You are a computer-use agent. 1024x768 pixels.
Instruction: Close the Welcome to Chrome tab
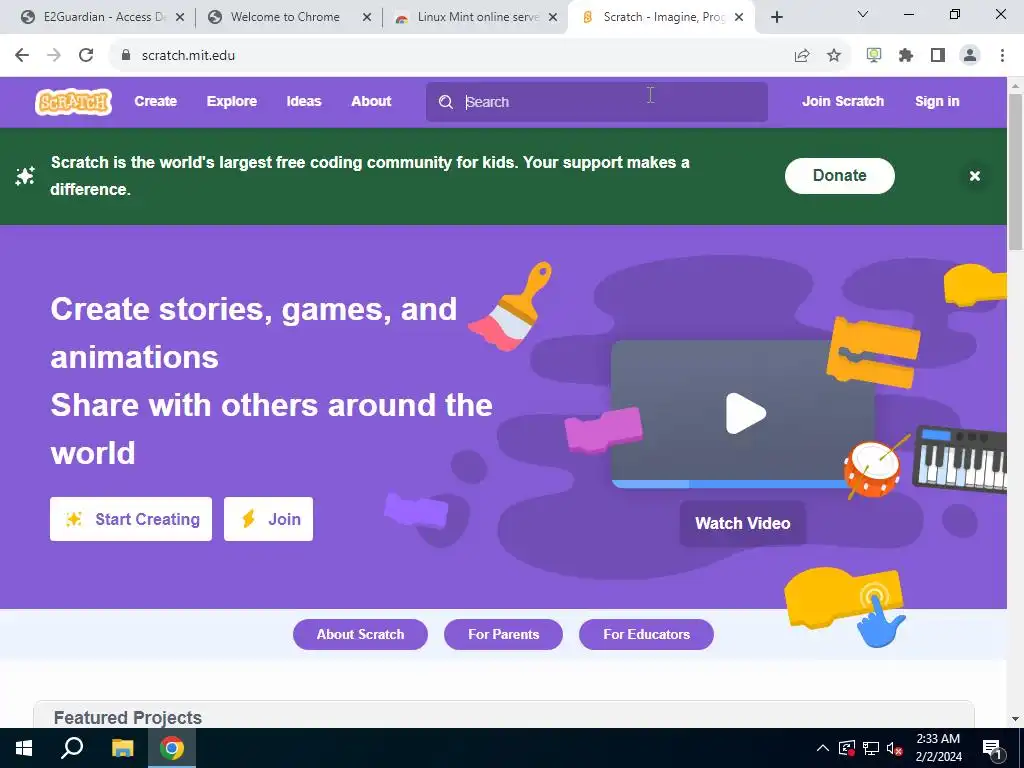[367, 17]
